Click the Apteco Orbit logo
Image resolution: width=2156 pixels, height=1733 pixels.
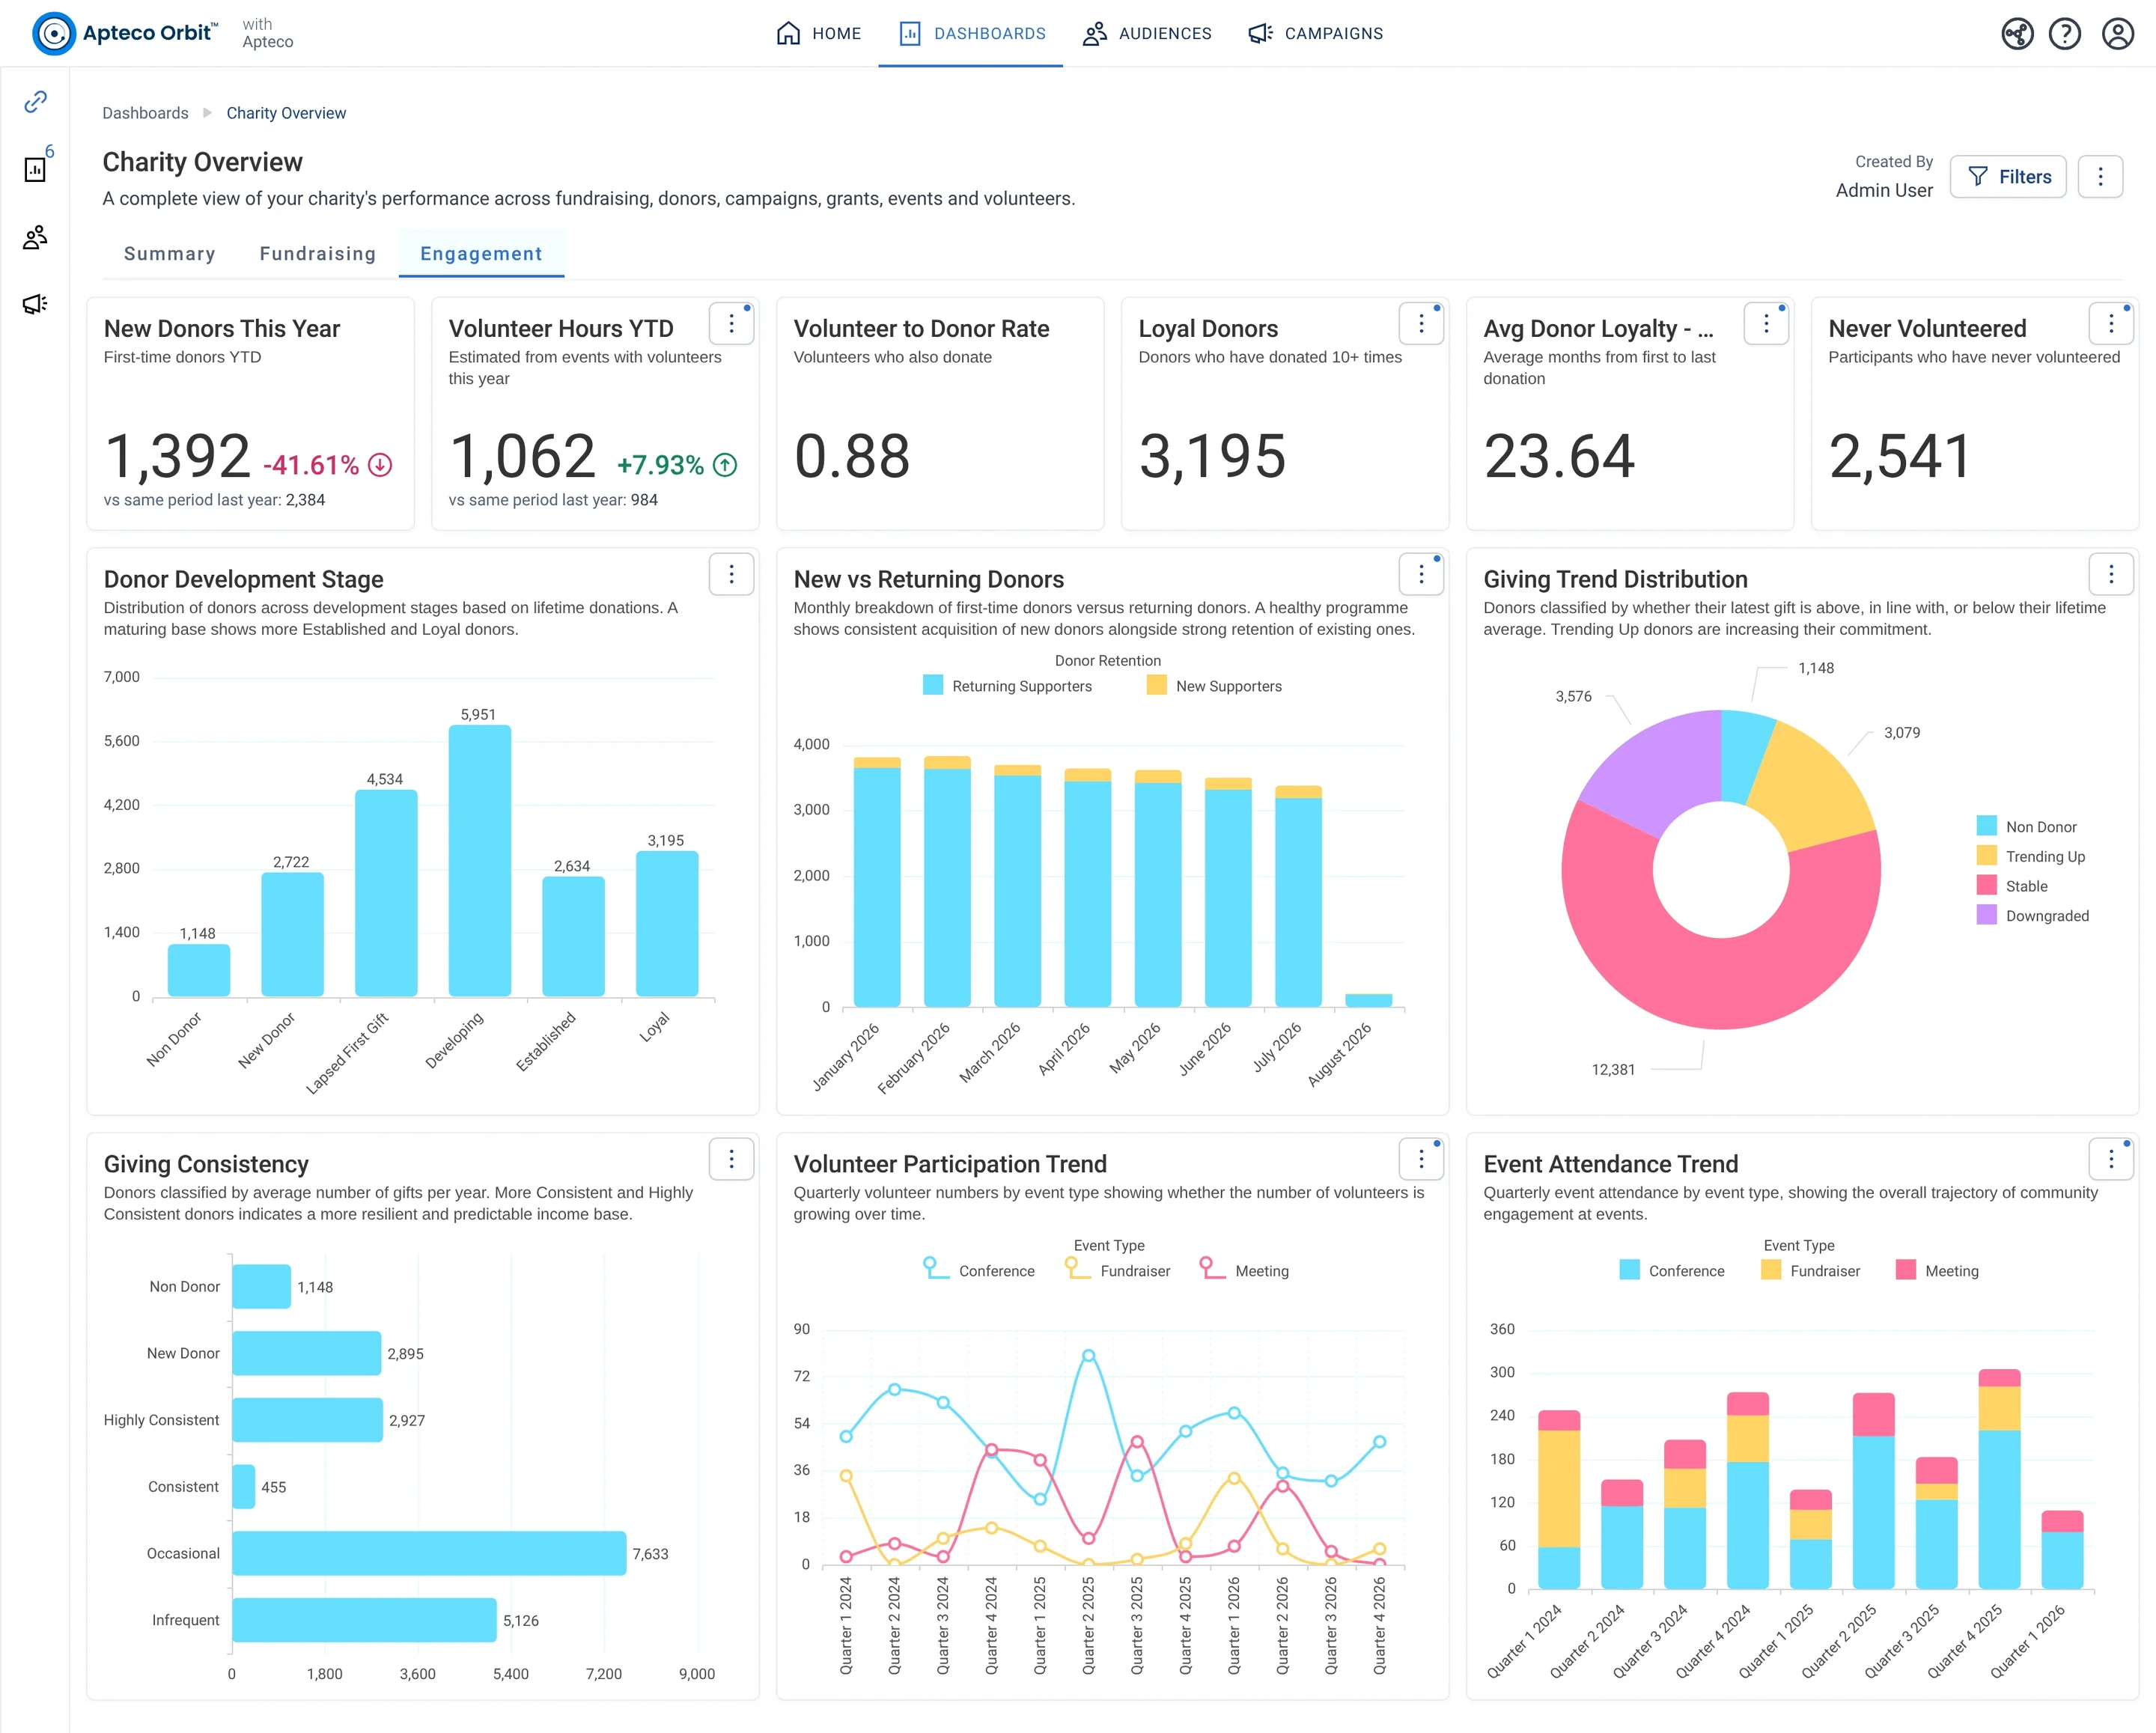click(x=125, y=33)
